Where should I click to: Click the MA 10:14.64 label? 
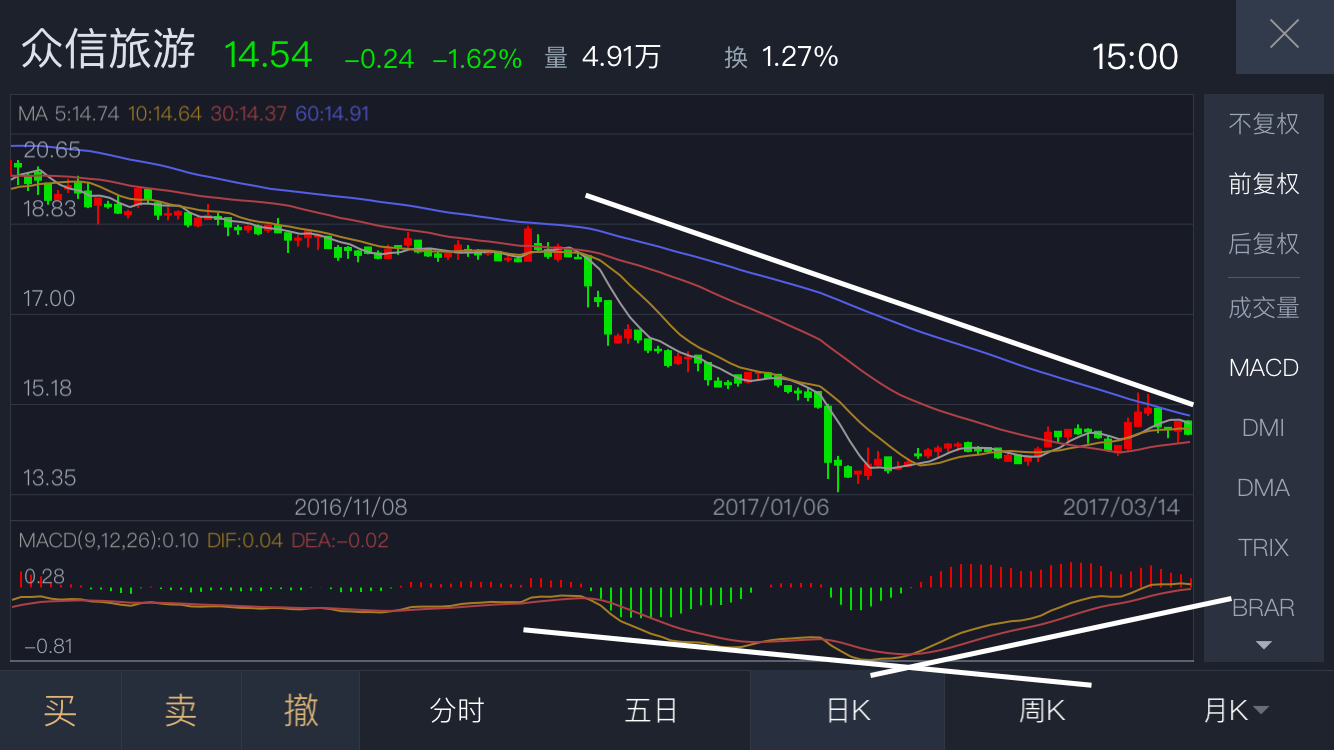(x=165, y=114)
